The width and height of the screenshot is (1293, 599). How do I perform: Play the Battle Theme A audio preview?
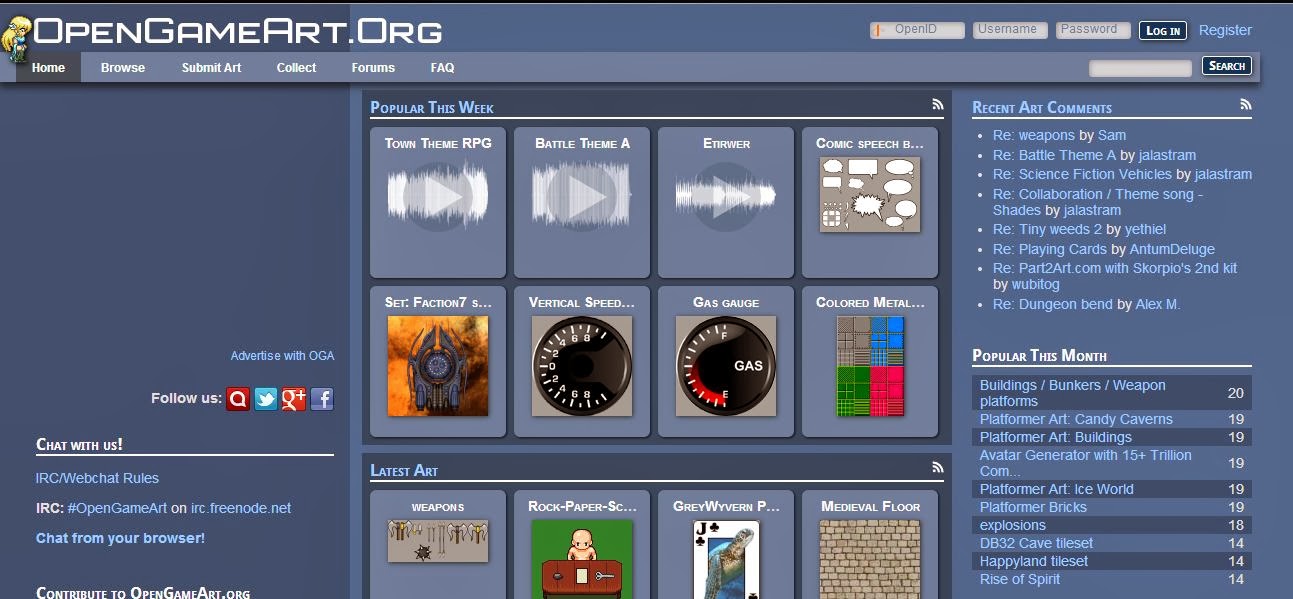pos(582,195)
